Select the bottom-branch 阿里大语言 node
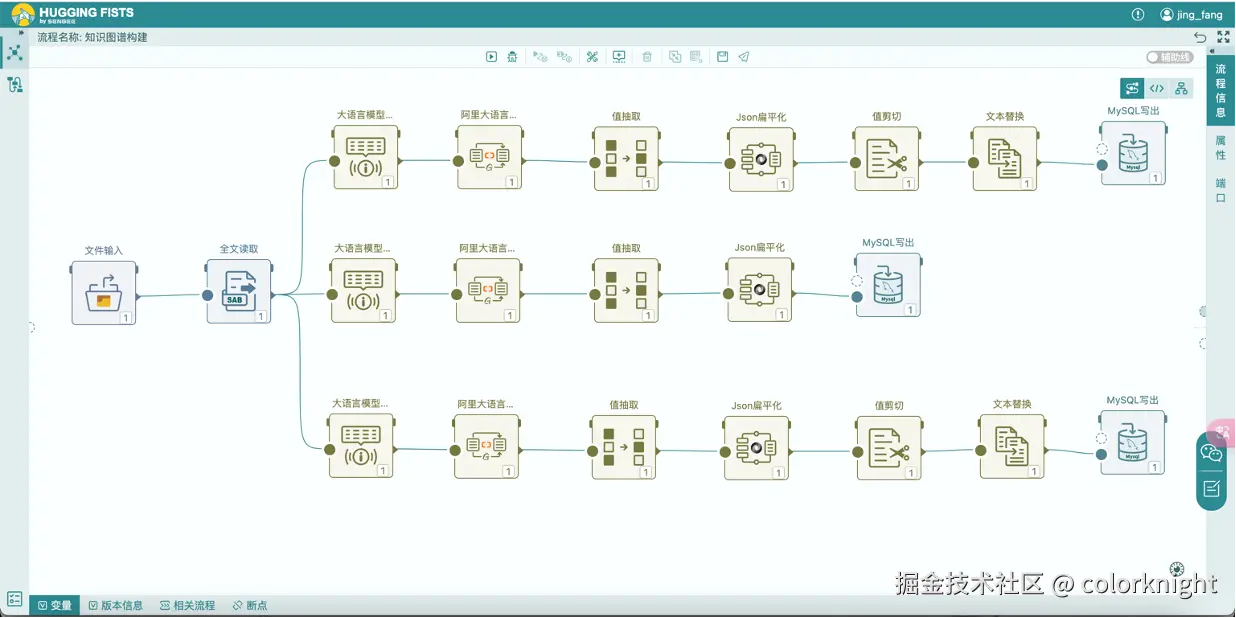This screenshot has width=1236, height=618. click(x=486, y=446)
